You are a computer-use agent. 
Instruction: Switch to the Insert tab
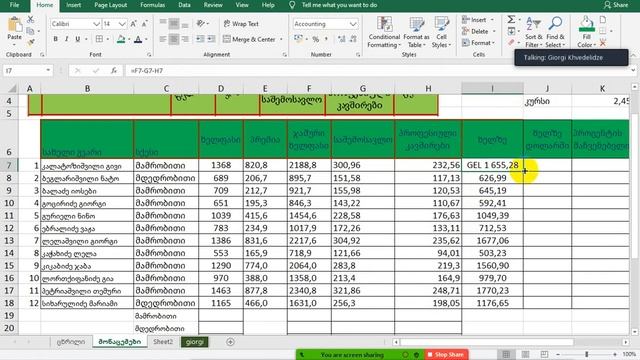tap(73, 5)
